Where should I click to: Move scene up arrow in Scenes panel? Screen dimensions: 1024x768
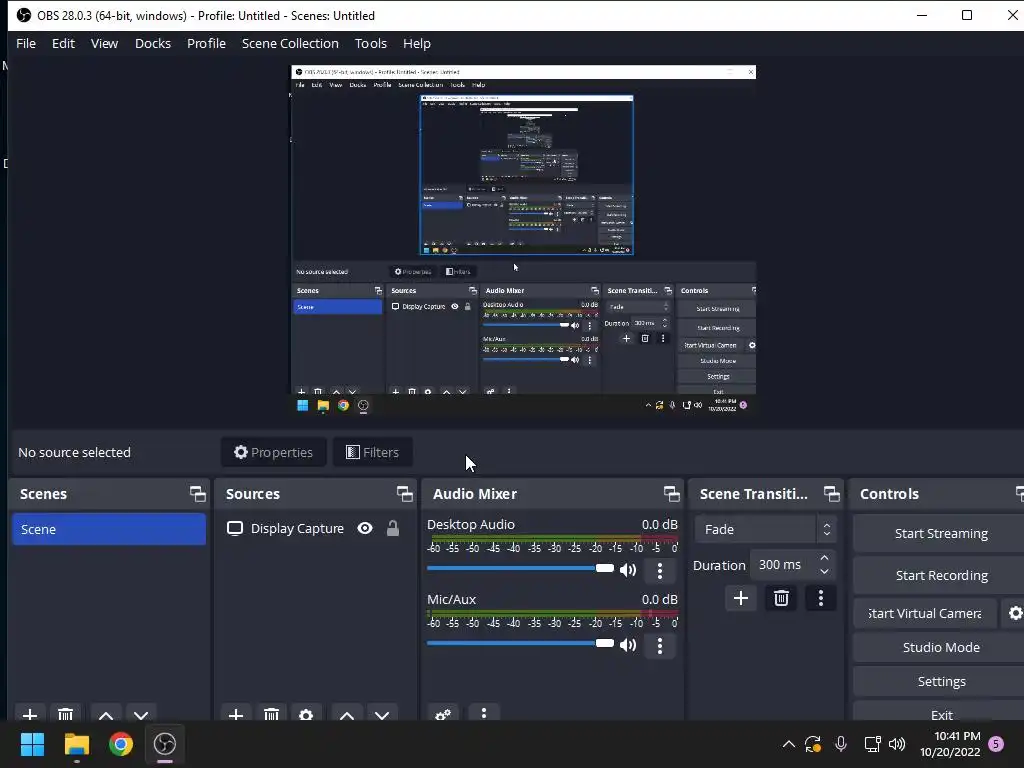[x=106, y=714]
